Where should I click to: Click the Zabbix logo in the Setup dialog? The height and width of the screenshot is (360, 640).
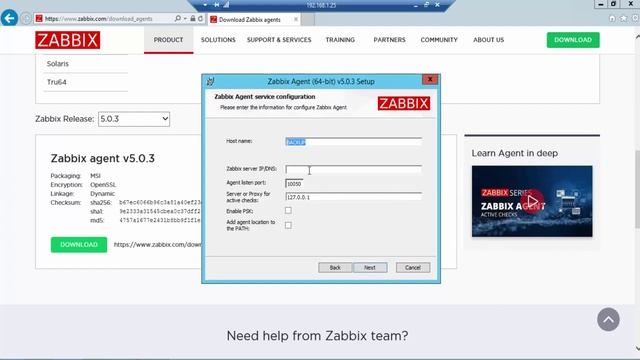[404, 103]
